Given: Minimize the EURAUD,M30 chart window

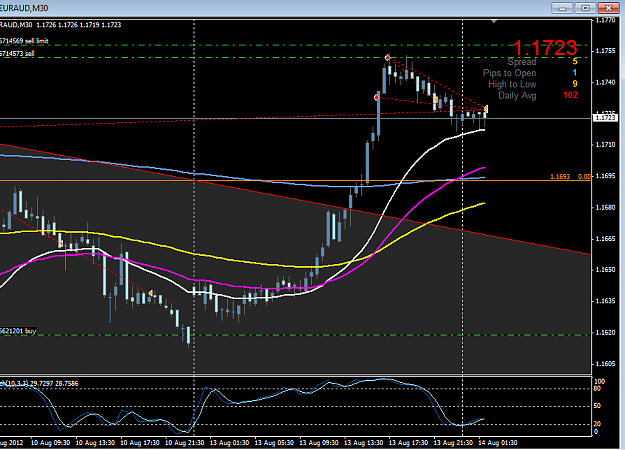Looking at the screenshot, I should click(562, 8).
